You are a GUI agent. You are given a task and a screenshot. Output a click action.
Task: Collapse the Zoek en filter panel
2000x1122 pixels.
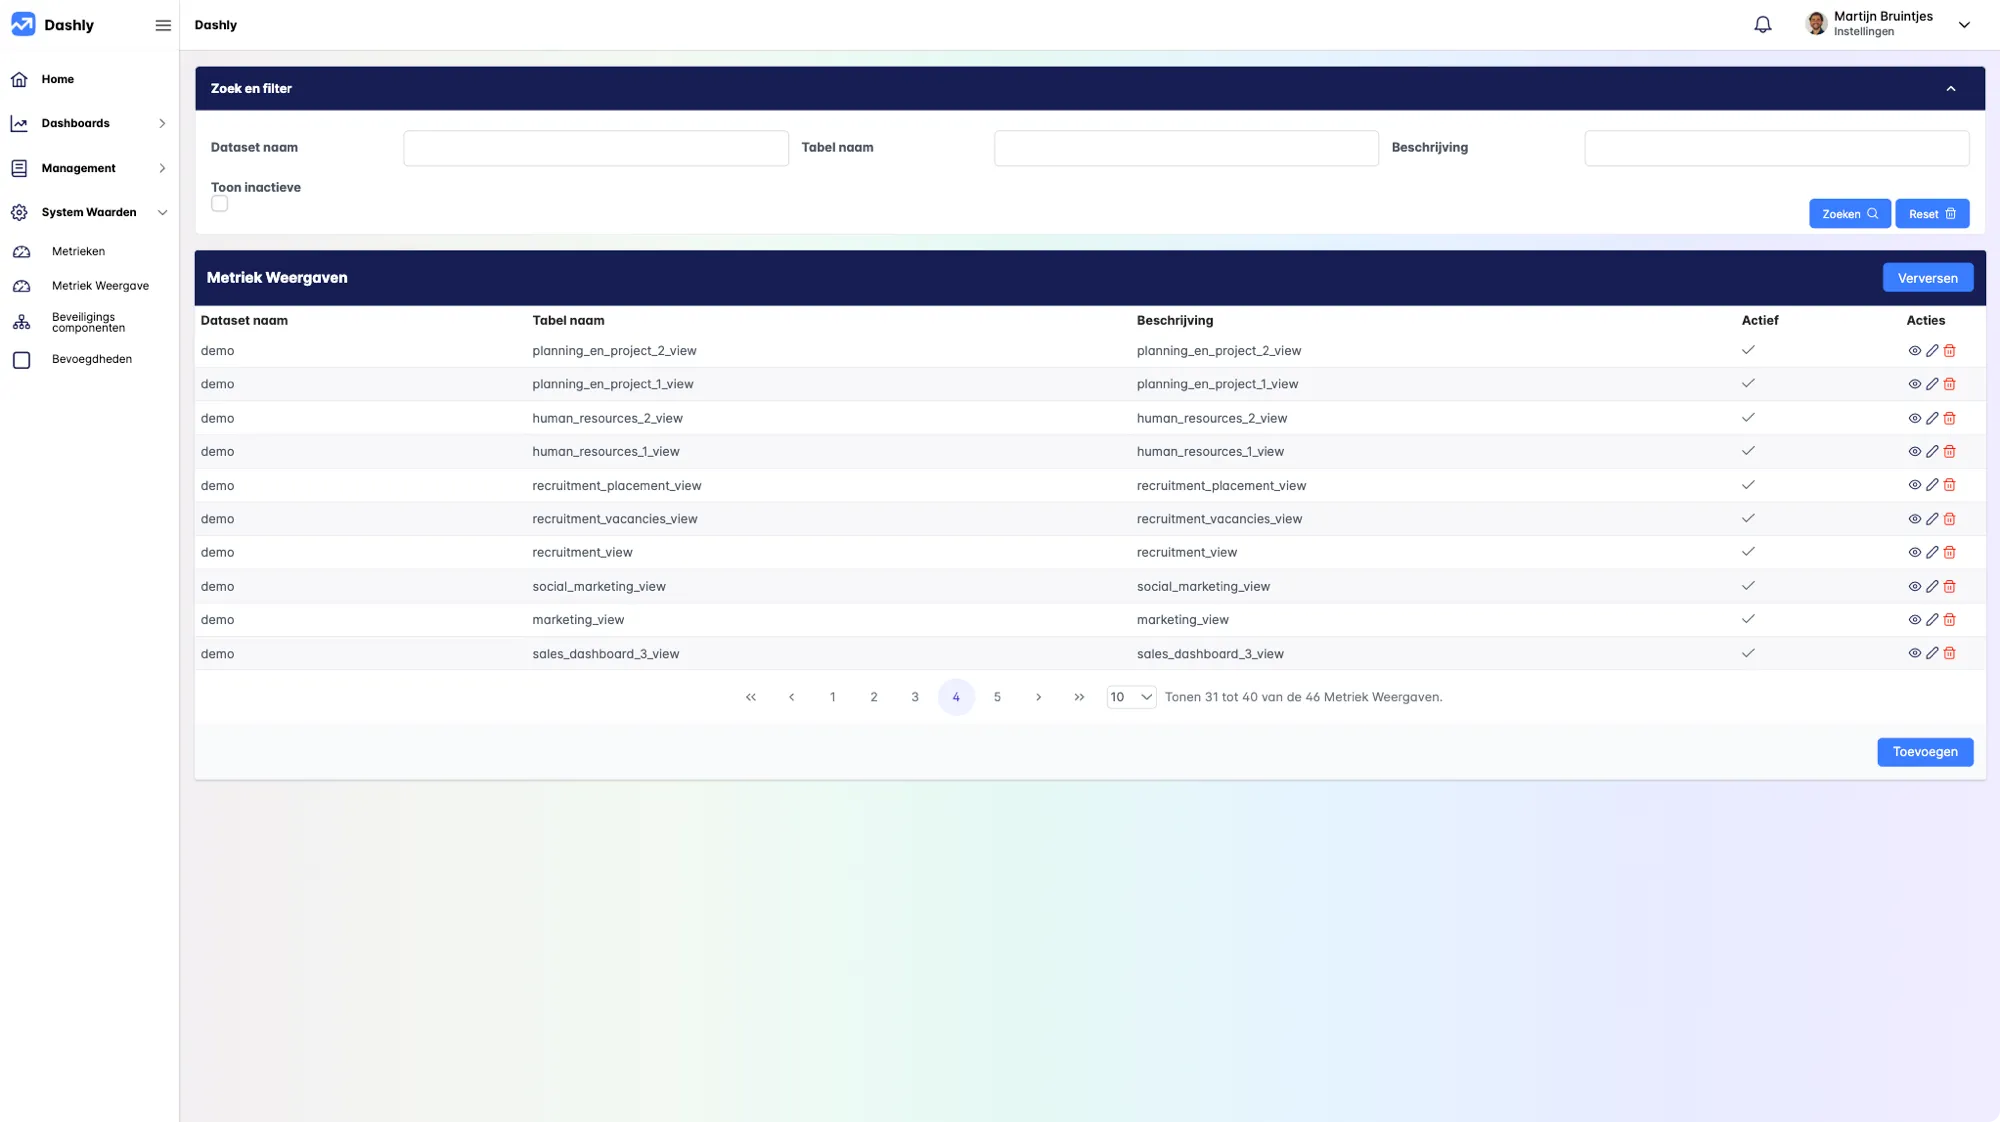coord(1950,89)
